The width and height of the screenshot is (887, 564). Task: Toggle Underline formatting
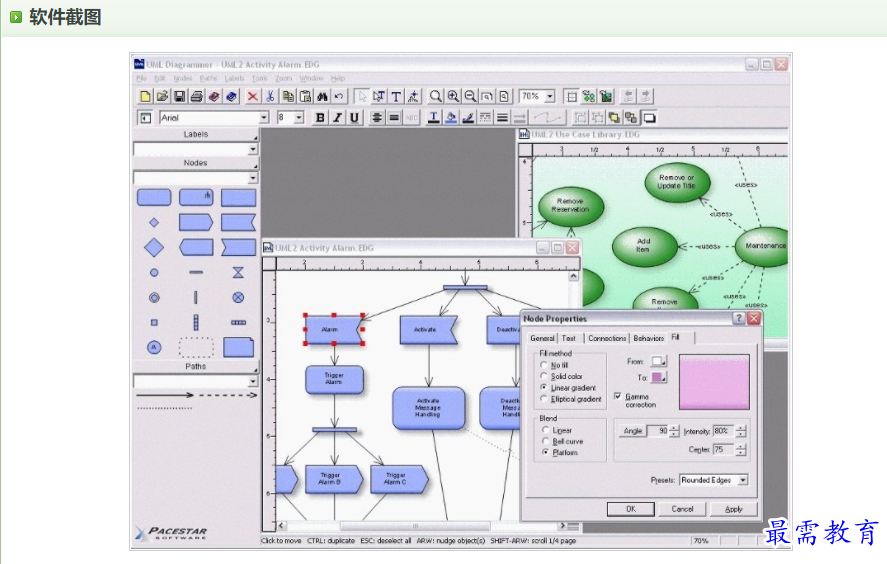coord(355,118)
